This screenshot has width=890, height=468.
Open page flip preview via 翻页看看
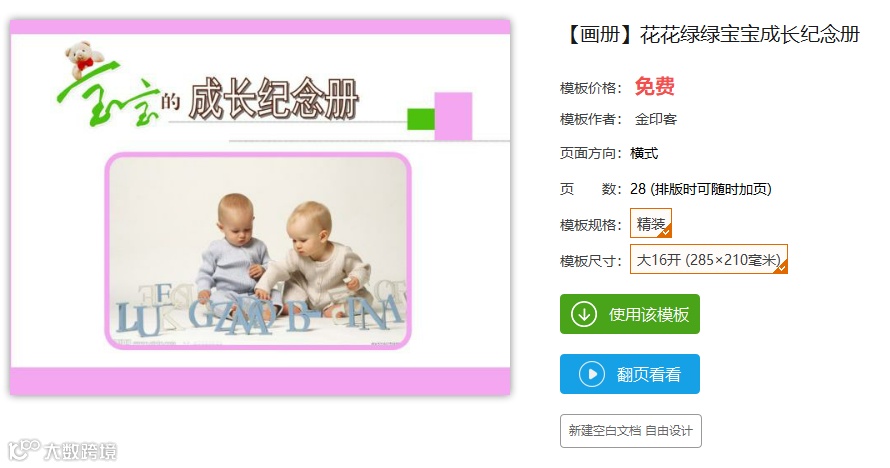coord(629,374)
